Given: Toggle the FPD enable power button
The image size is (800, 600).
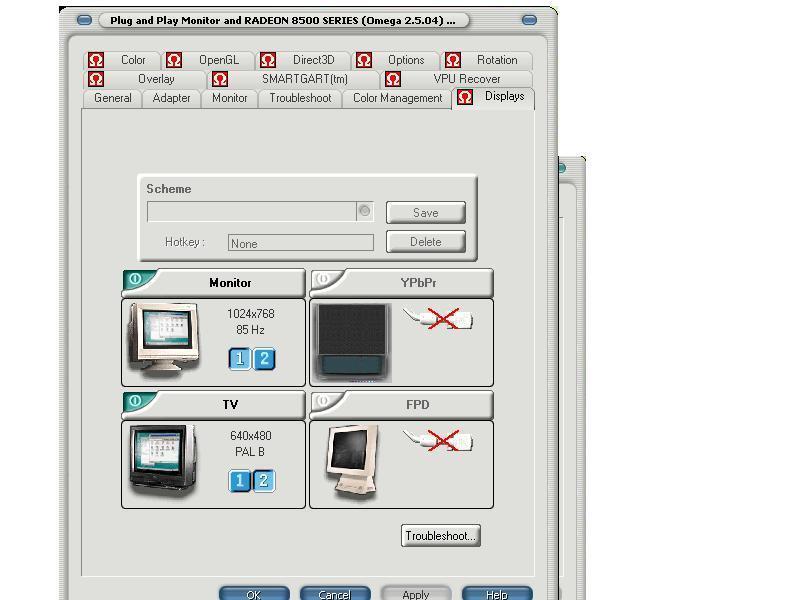Looking at the screenshot, I should pos(324,402).
